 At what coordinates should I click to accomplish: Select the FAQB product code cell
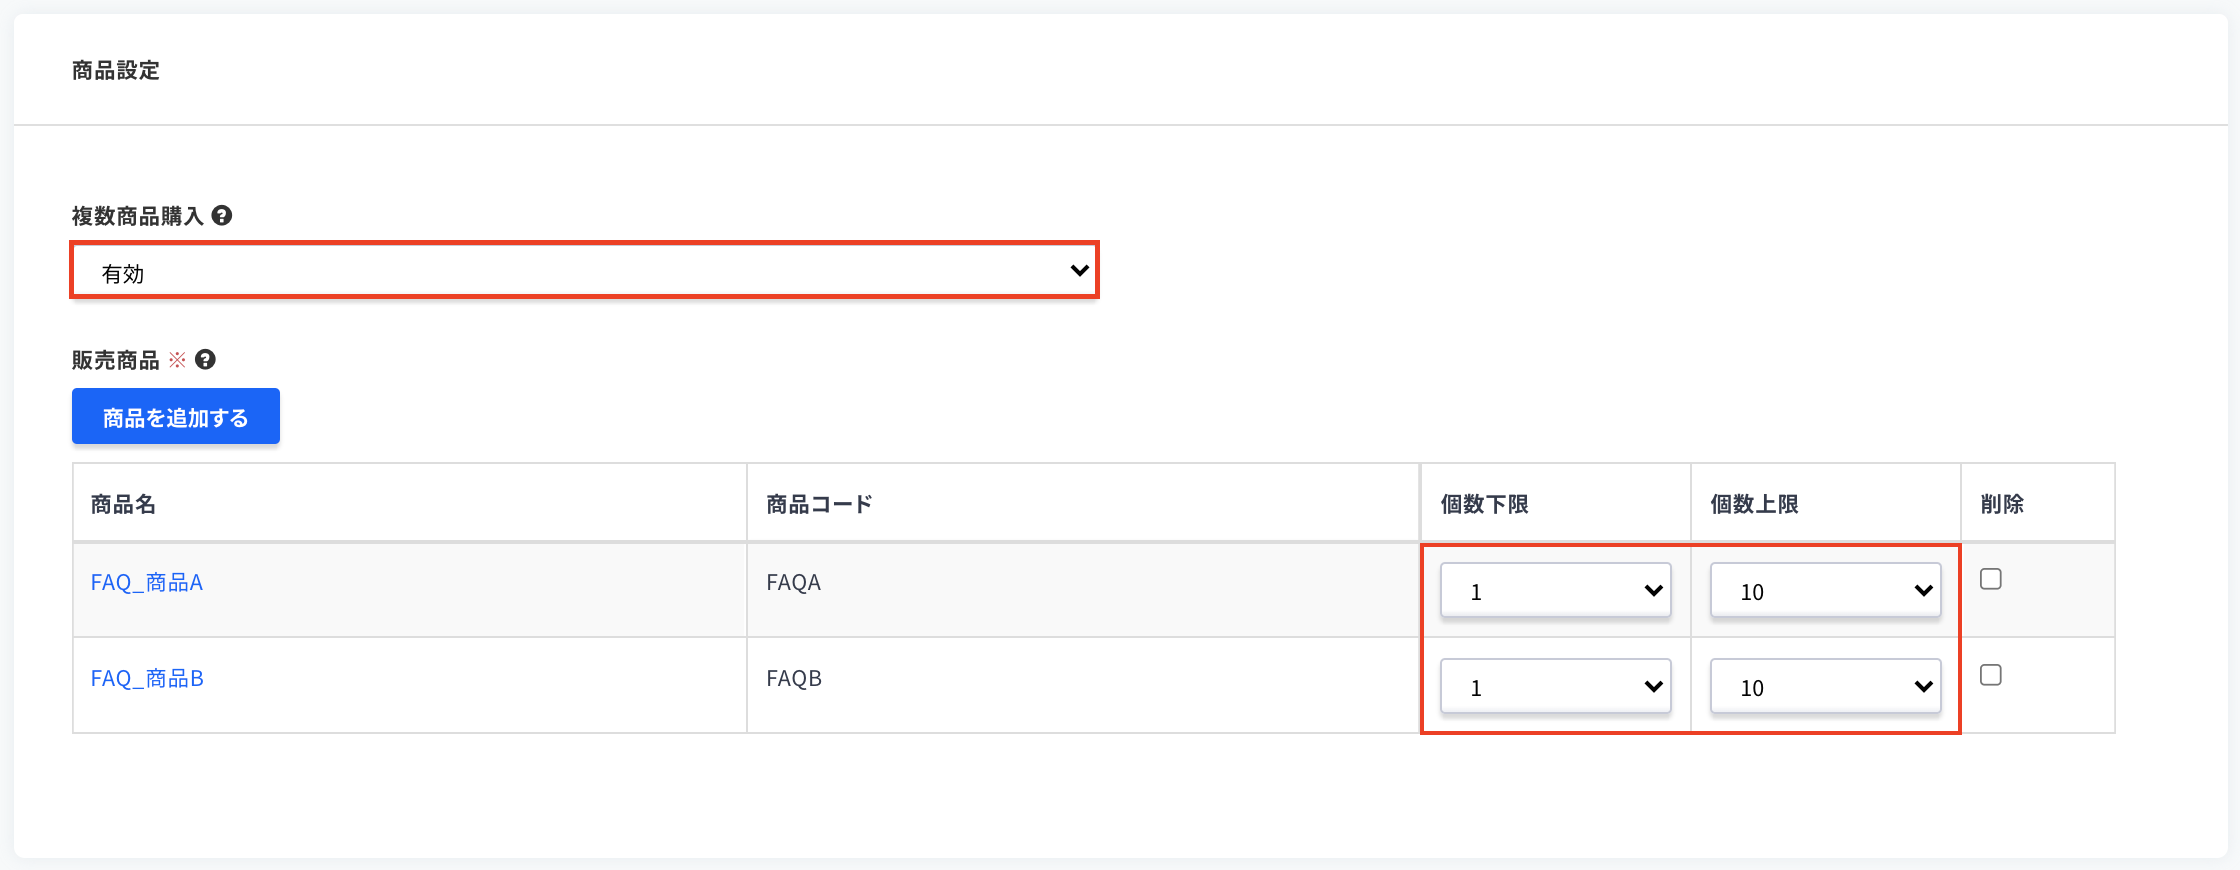[x=793, y=678]
